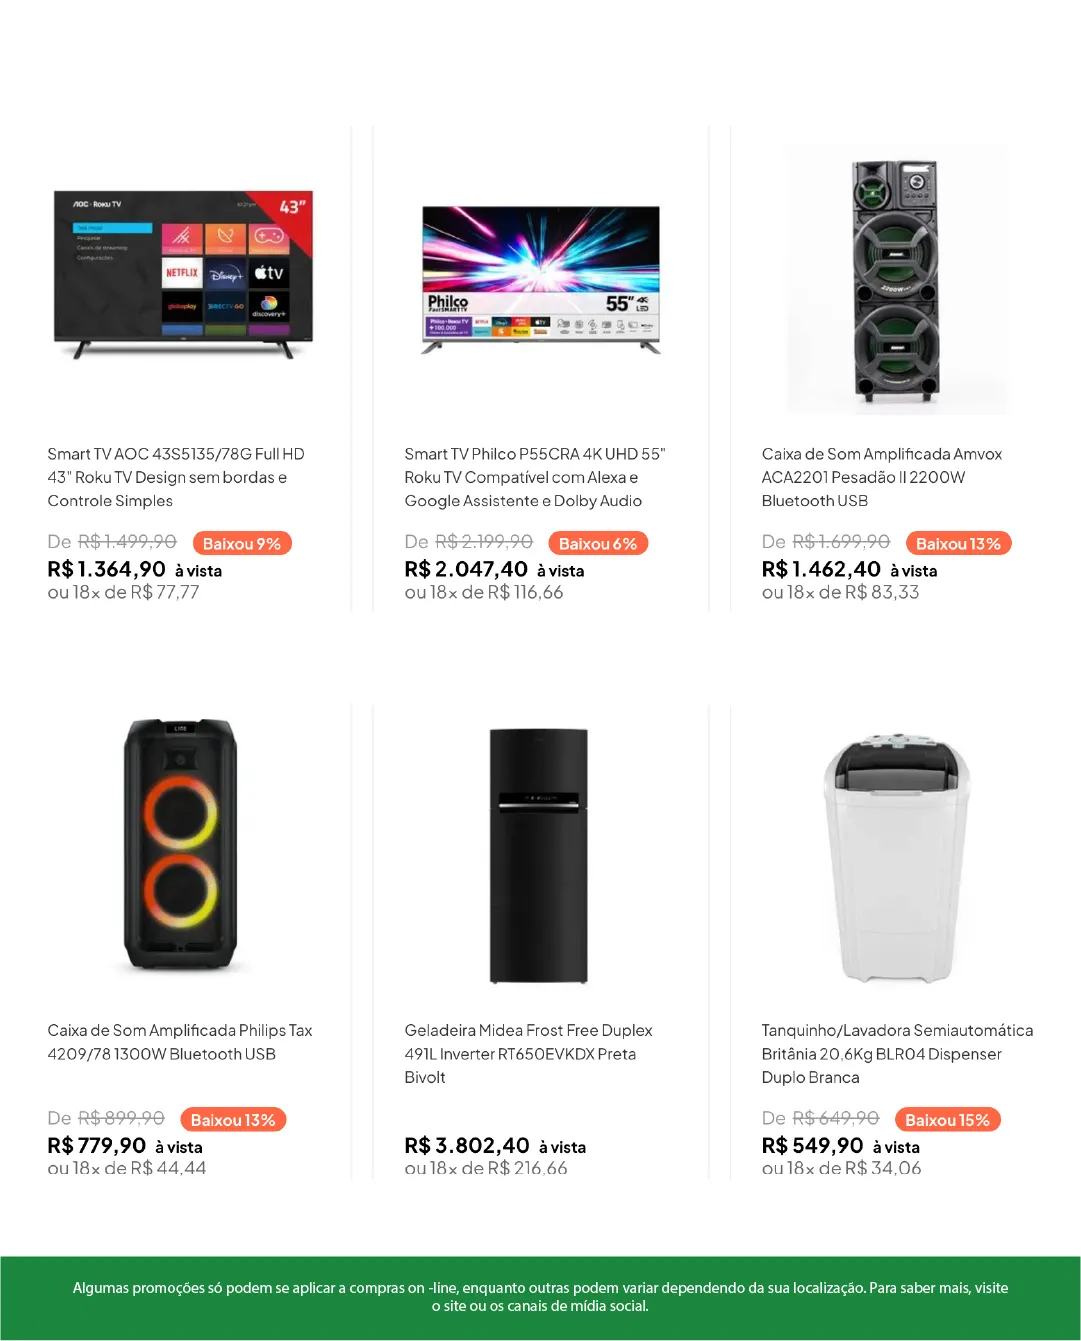The width and height of the screenshot is (1081, 1341).
Task: Open the Tanquinho/Lavadora Britânia title link
Action: tap(897, 1053)
